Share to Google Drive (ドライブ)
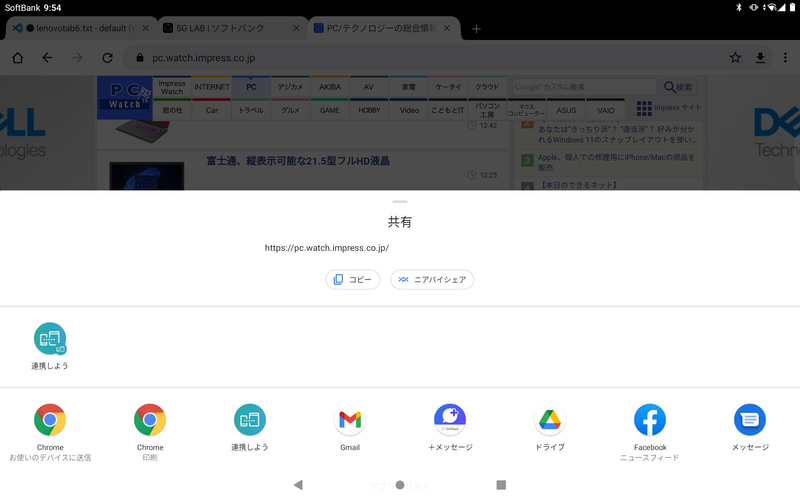Viewport: 800px width, 500px height. tap(550, 419)
